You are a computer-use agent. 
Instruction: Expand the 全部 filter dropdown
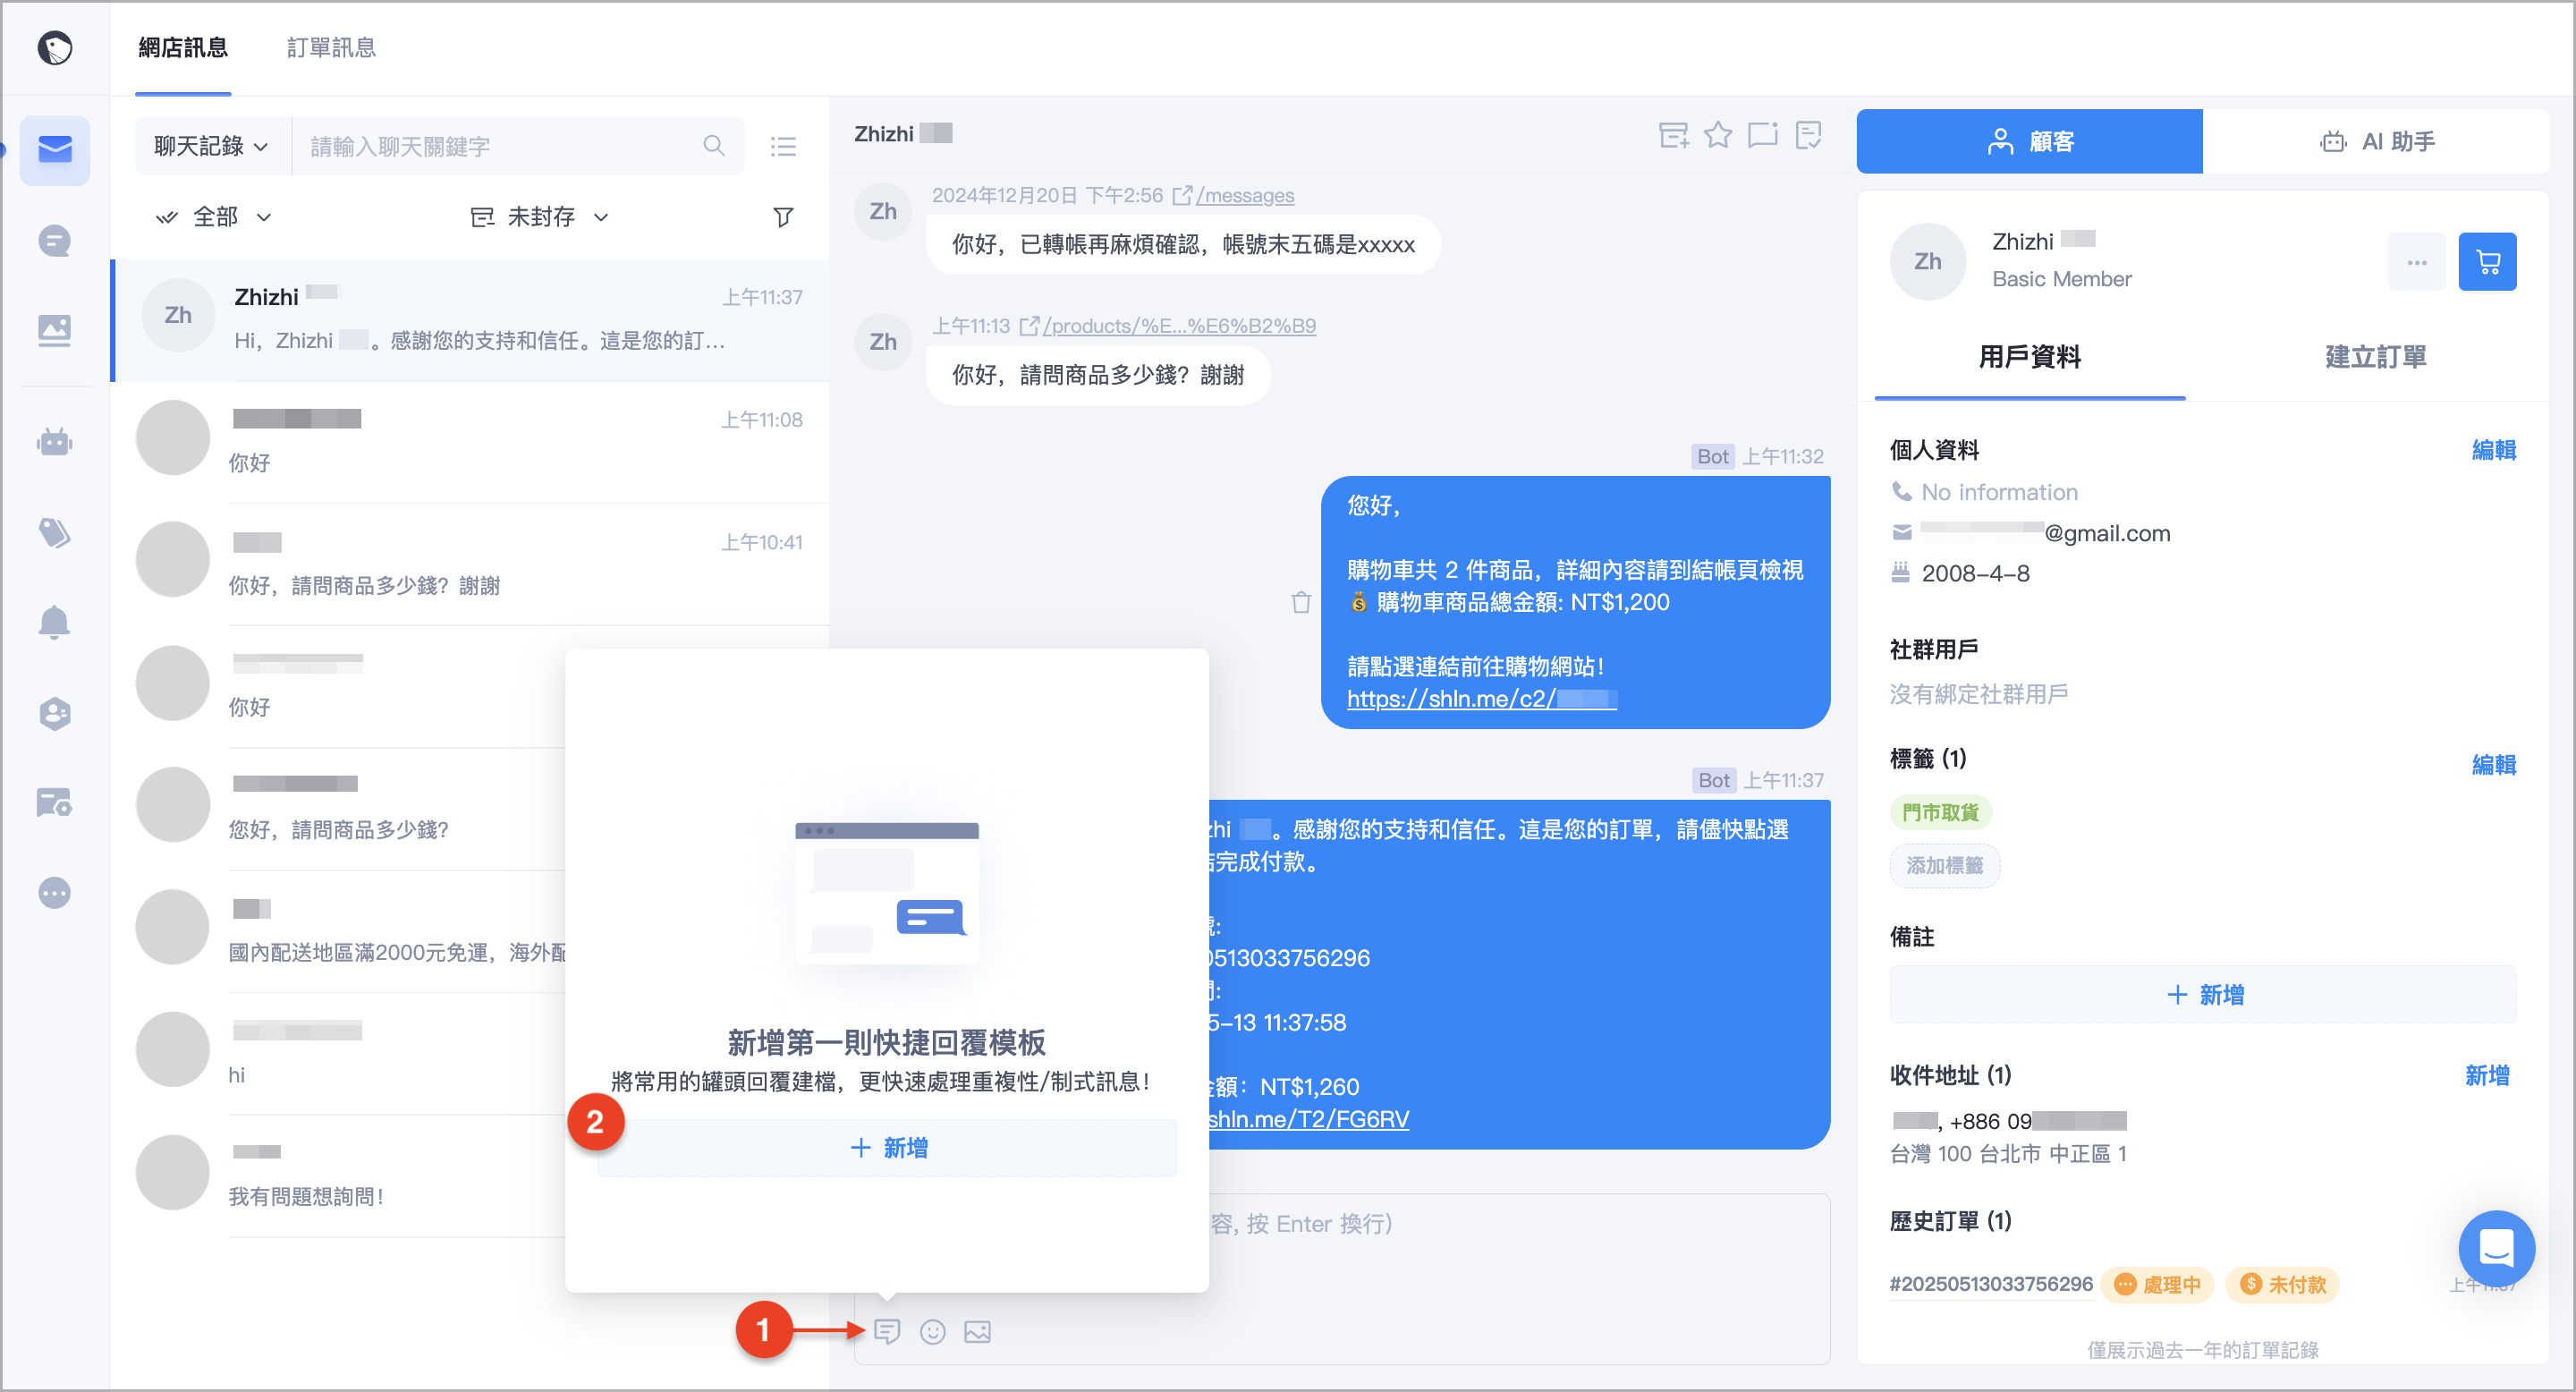click(x=214, y=217)
